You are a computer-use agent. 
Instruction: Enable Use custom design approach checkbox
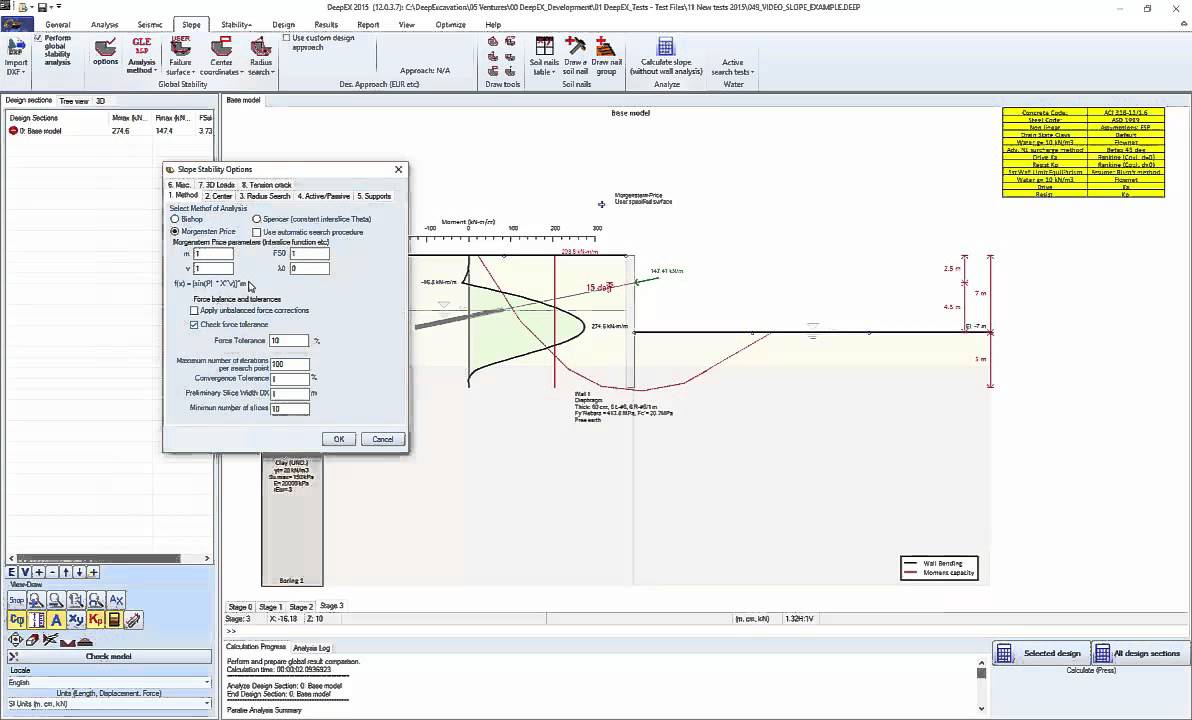click(287, 37)
